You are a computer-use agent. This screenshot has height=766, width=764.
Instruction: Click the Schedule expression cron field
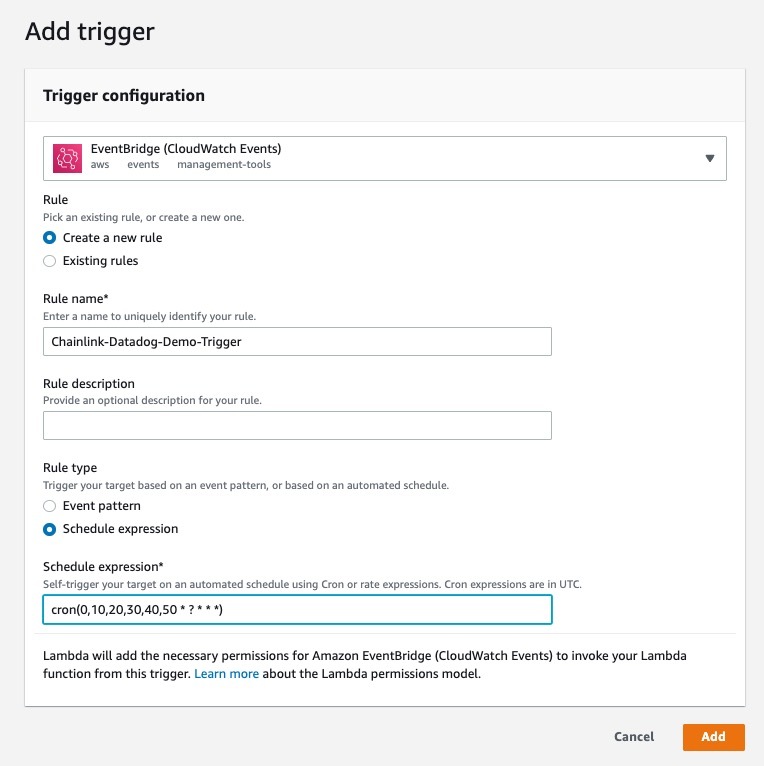(297, 609)
